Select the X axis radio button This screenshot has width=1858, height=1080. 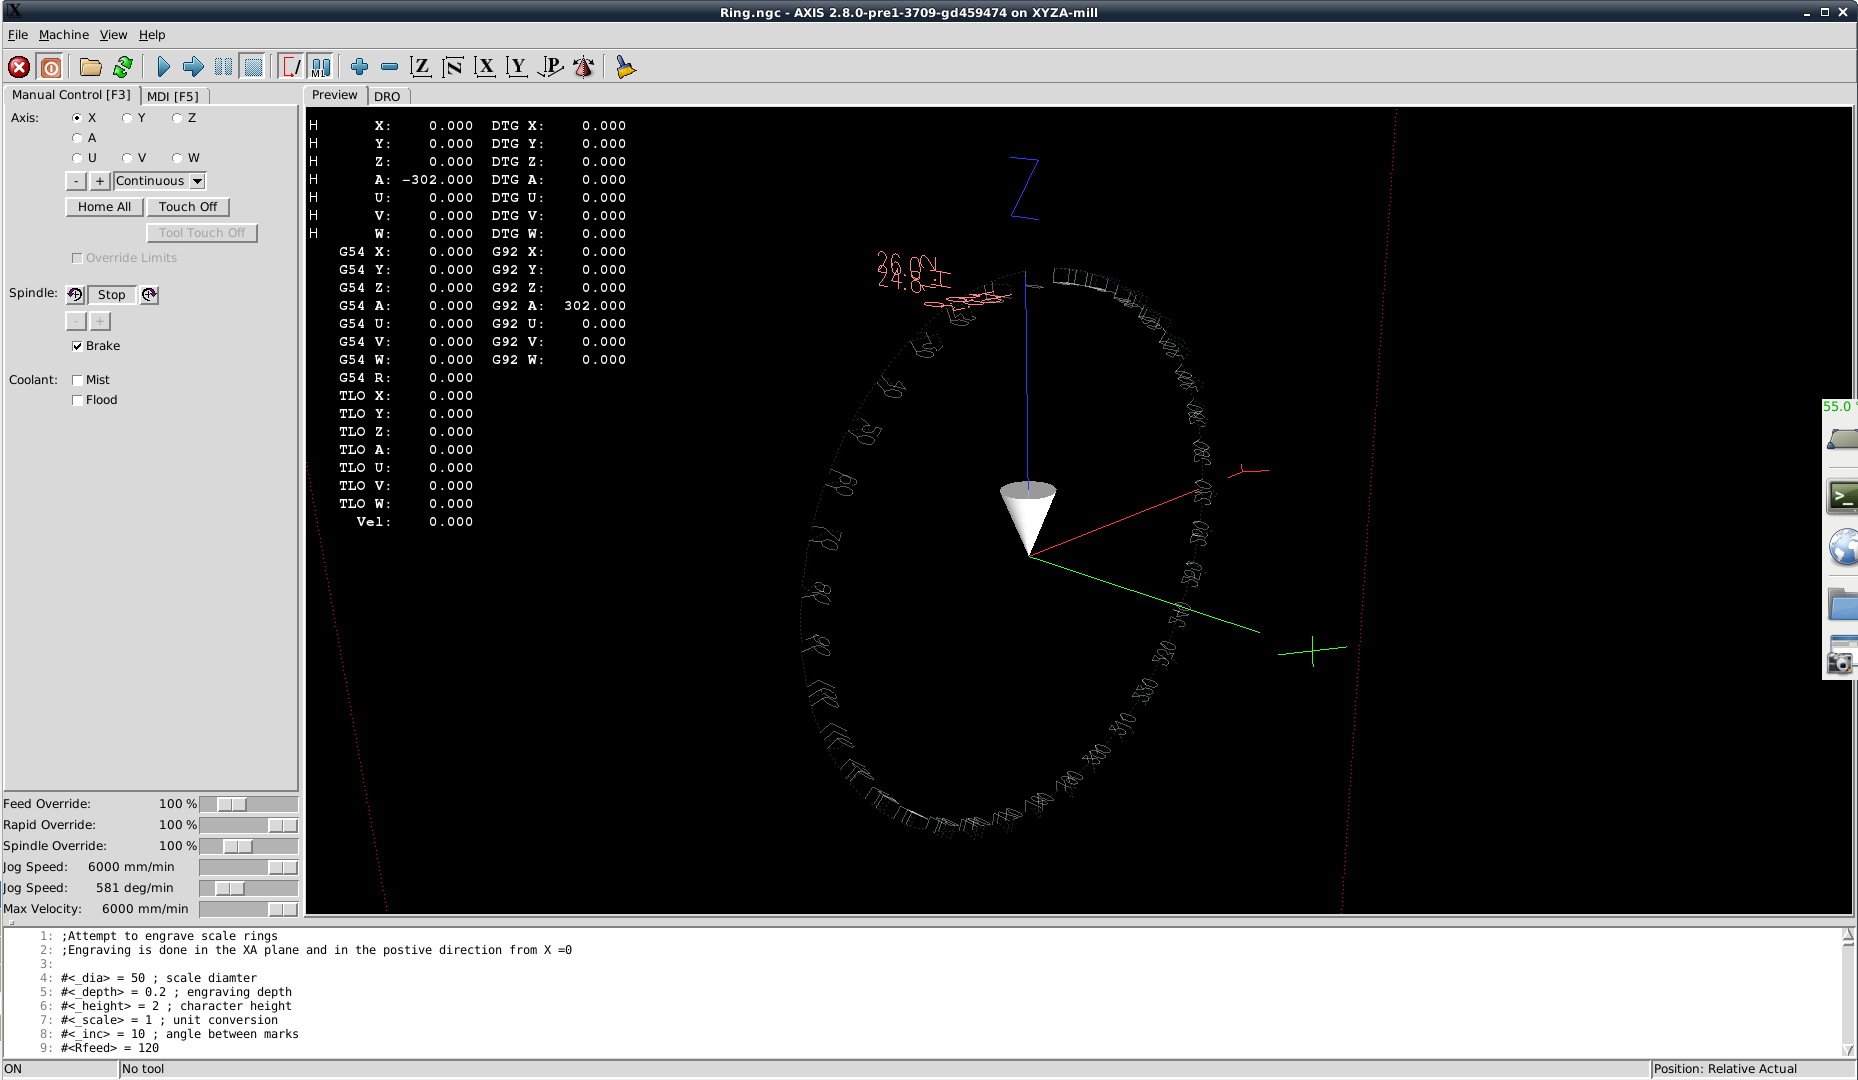click(x=77, y=118)
